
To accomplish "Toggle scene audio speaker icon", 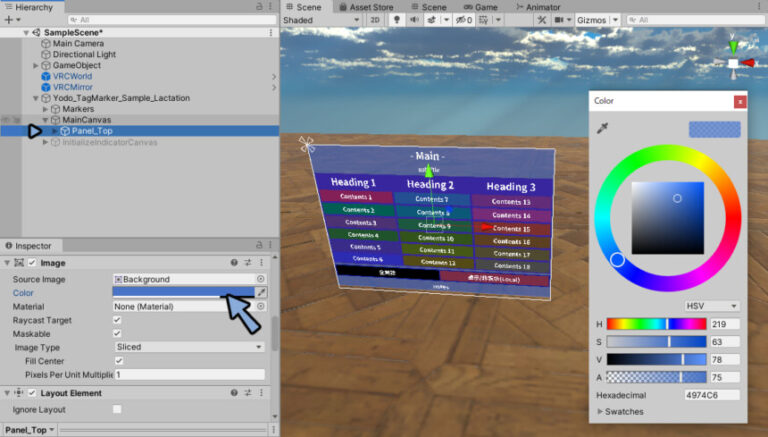I will point(414,20).
